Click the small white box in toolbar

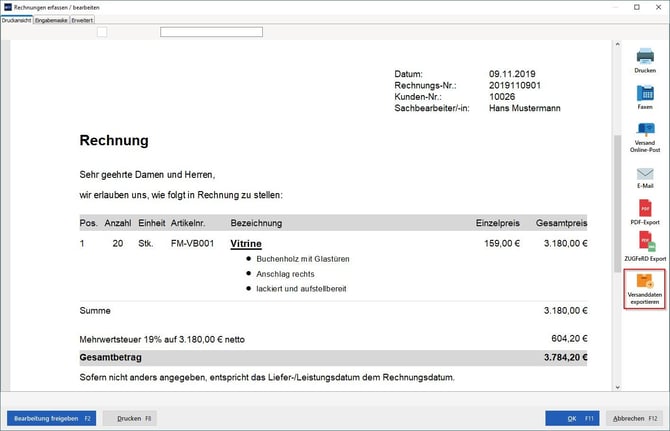(x=102, y=32)
